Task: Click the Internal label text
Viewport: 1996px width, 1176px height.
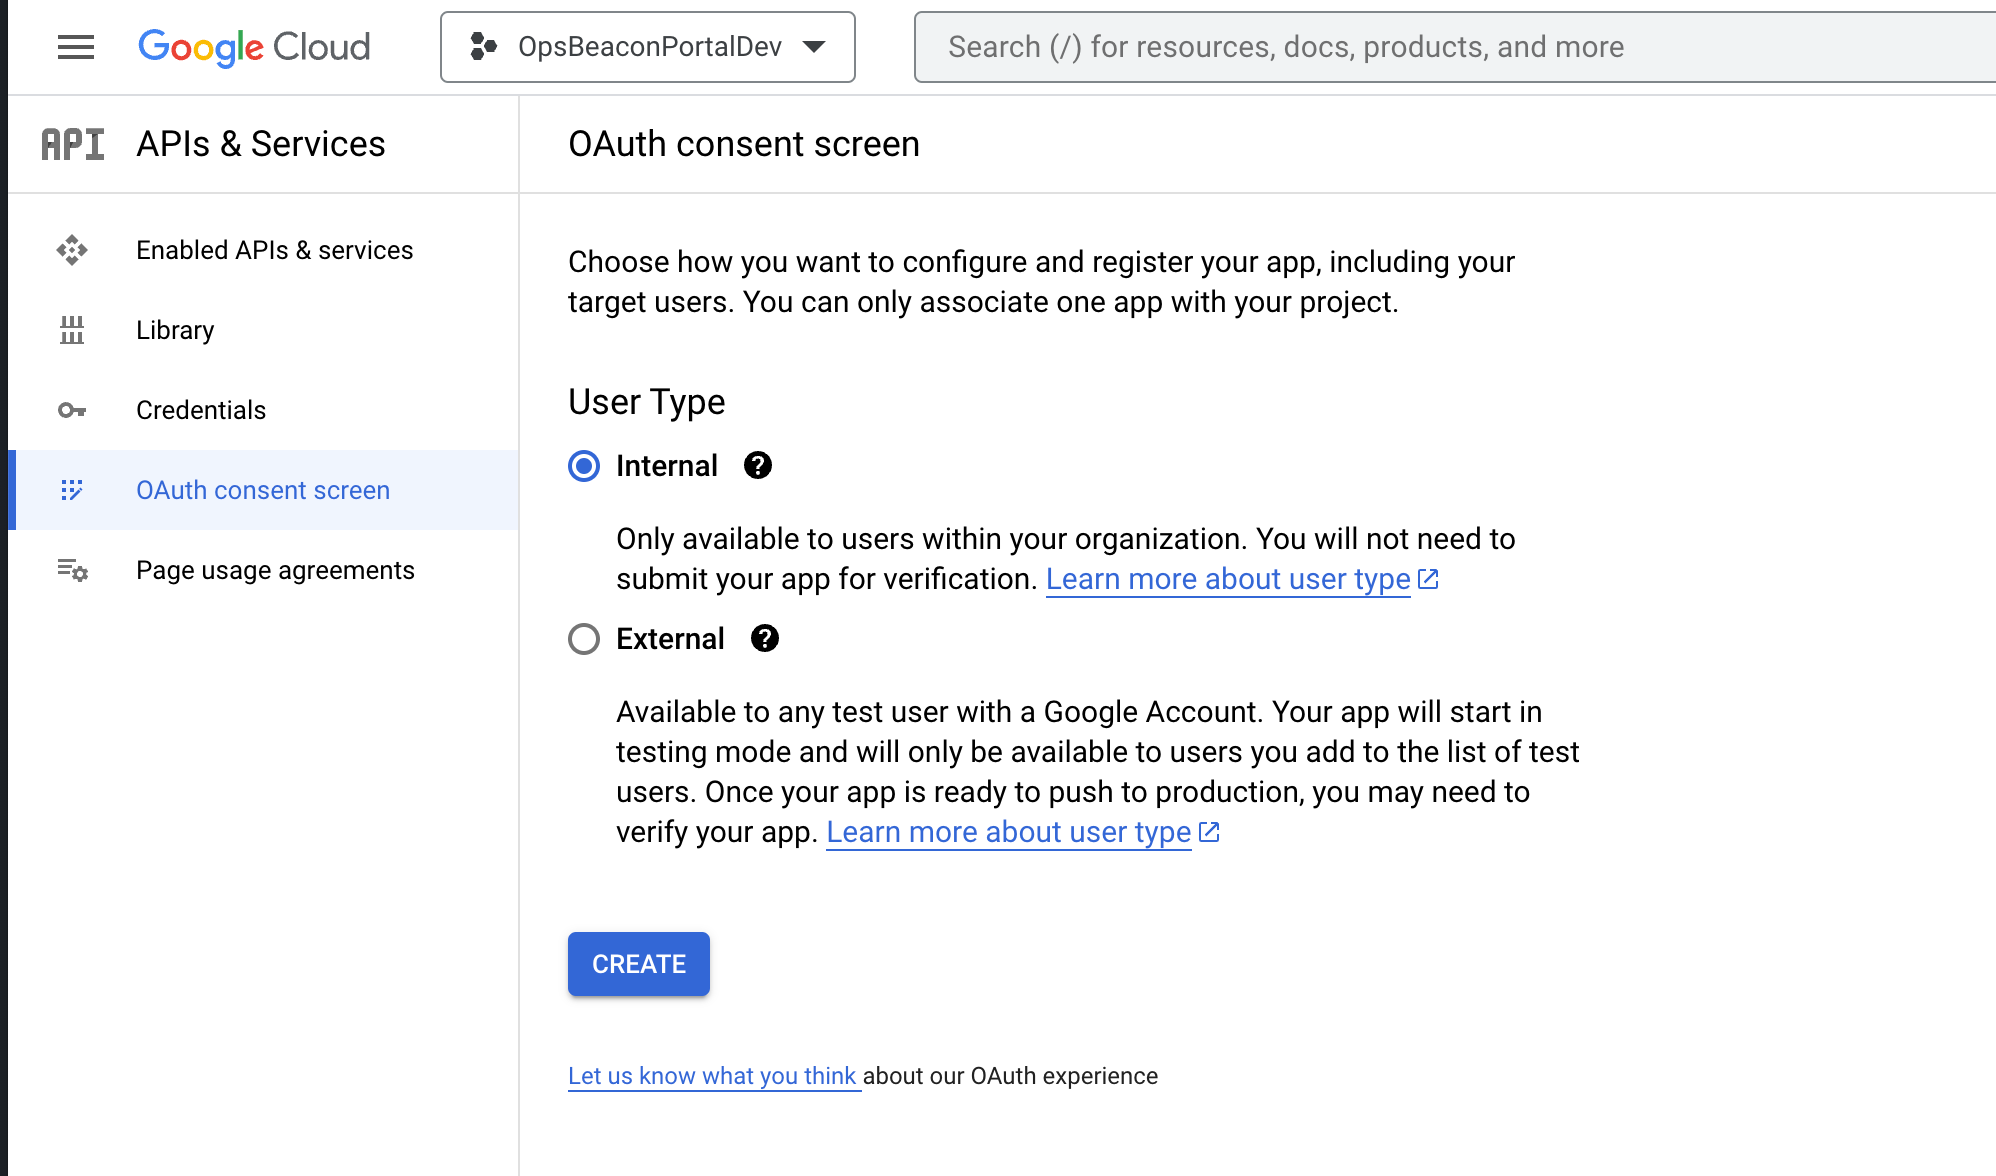Action: pos(667,466)
